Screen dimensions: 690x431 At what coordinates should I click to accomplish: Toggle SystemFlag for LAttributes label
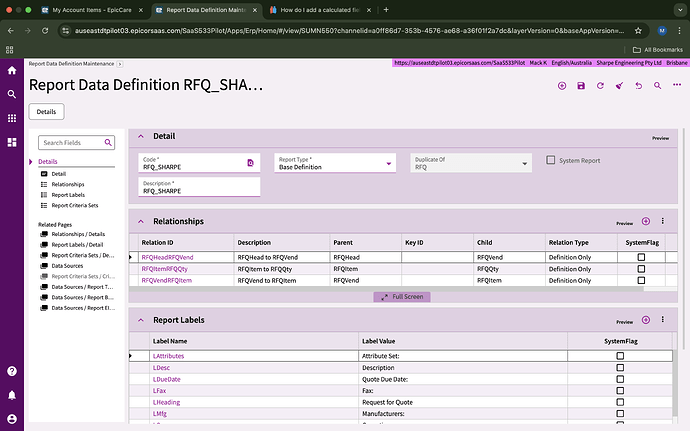coord(620,356)
